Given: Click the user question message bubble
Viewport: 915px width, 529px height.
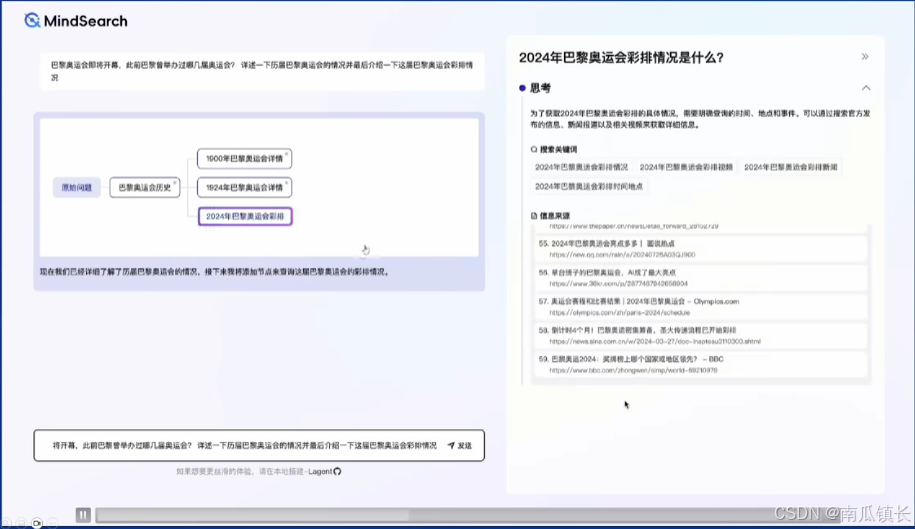Looking at the screenshot, I should coord(262,71).
